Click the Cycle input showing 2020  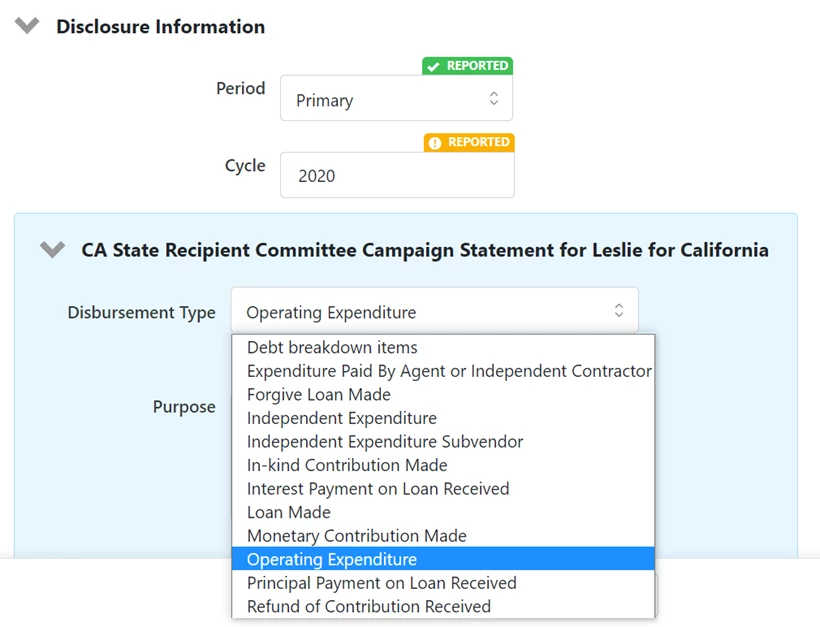(396, 176)
